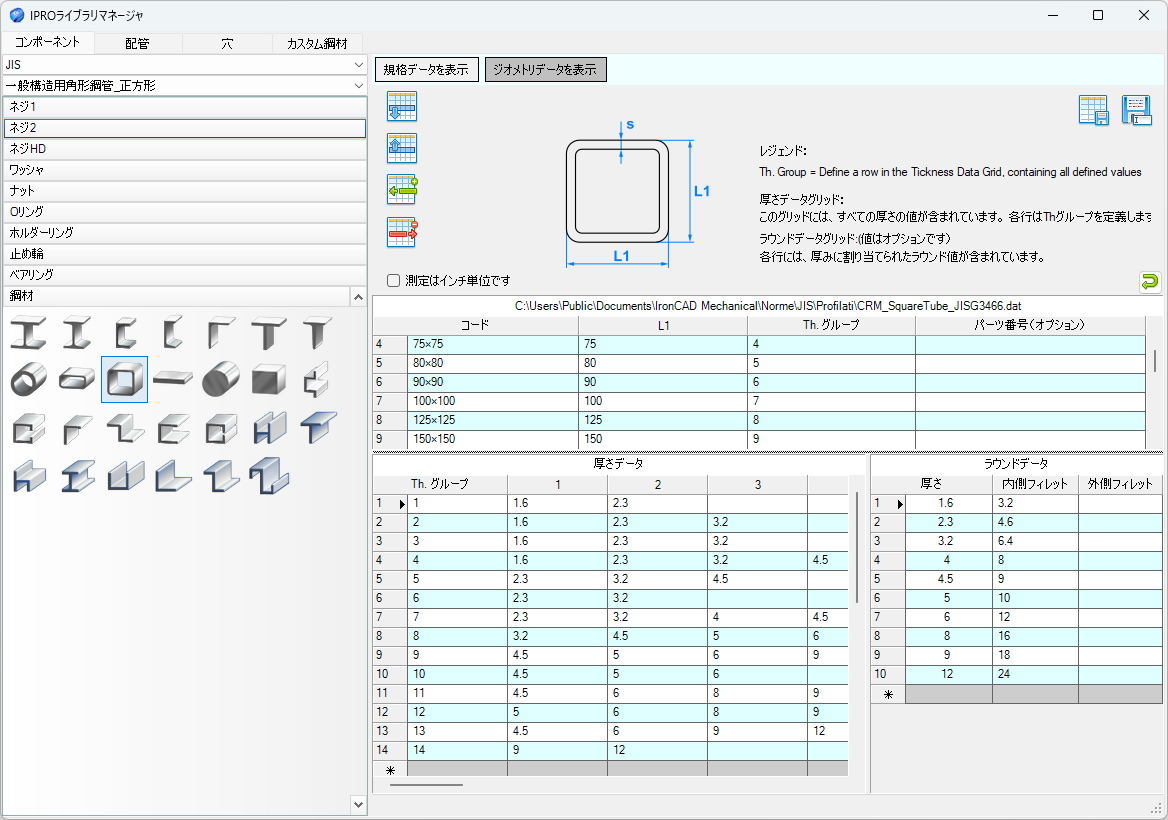Click the new-row asterisk in 厚さデータ
This screenshot has height=820, width=1168.
click(390, 771)
